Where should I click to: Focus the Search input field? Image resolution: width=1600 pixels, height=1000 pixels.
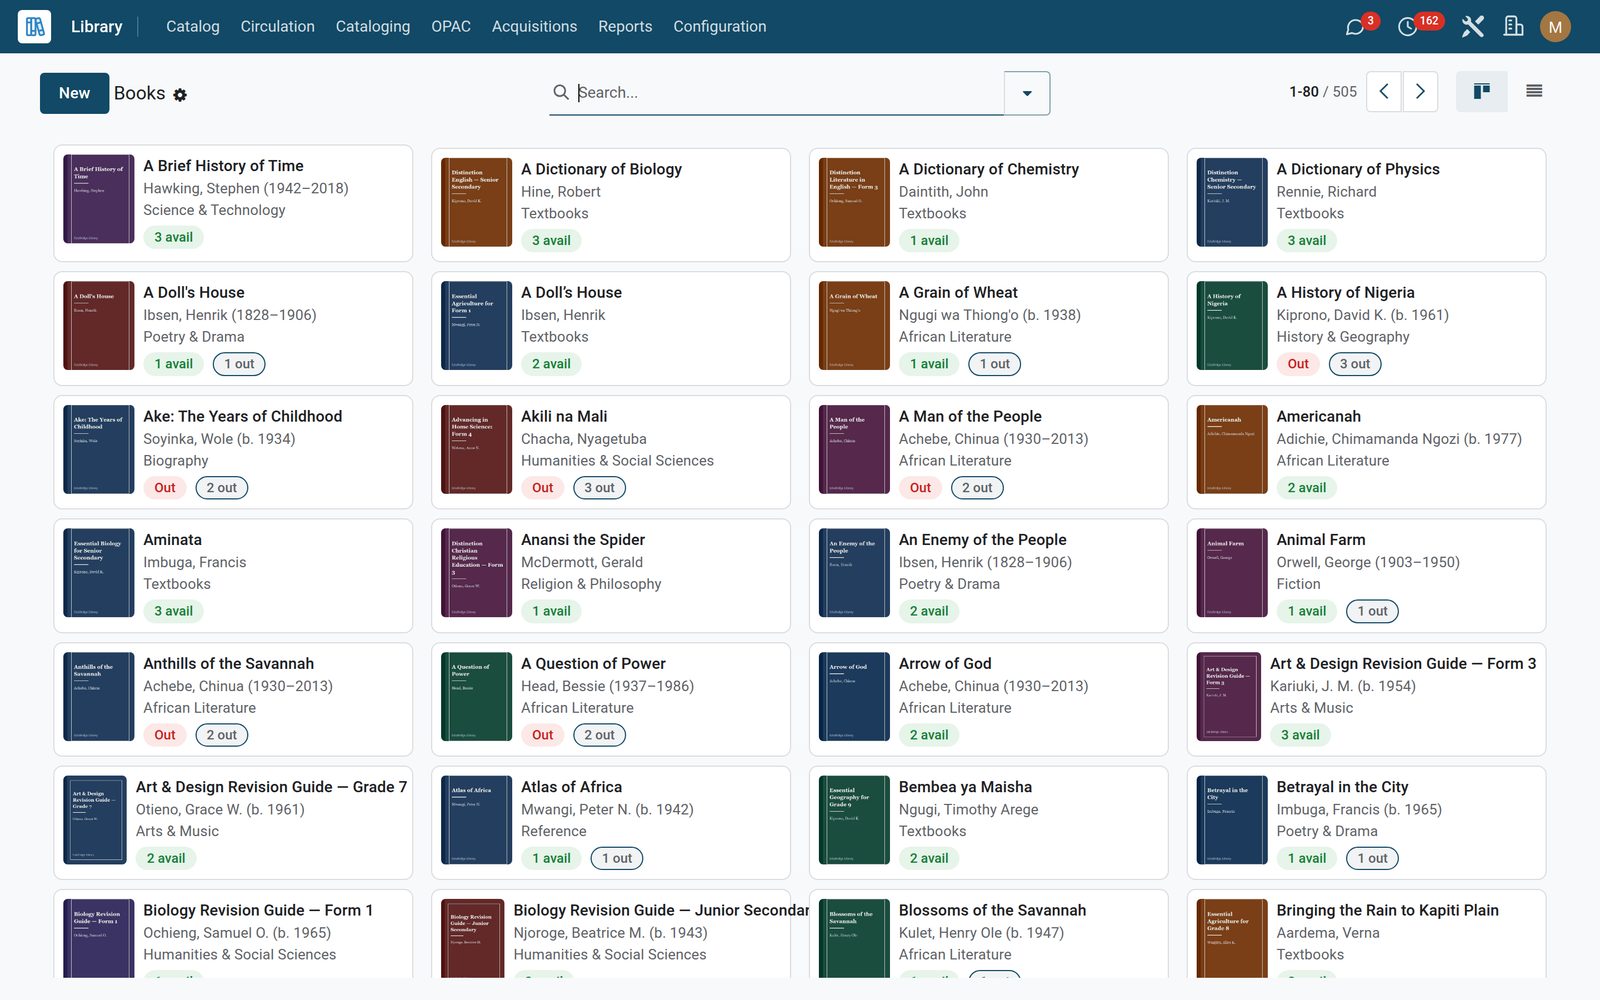click(x=788, y=92)
